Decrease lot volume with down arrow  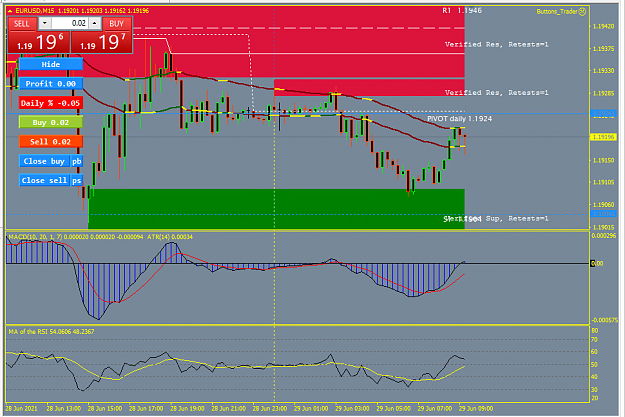point(45,24)
